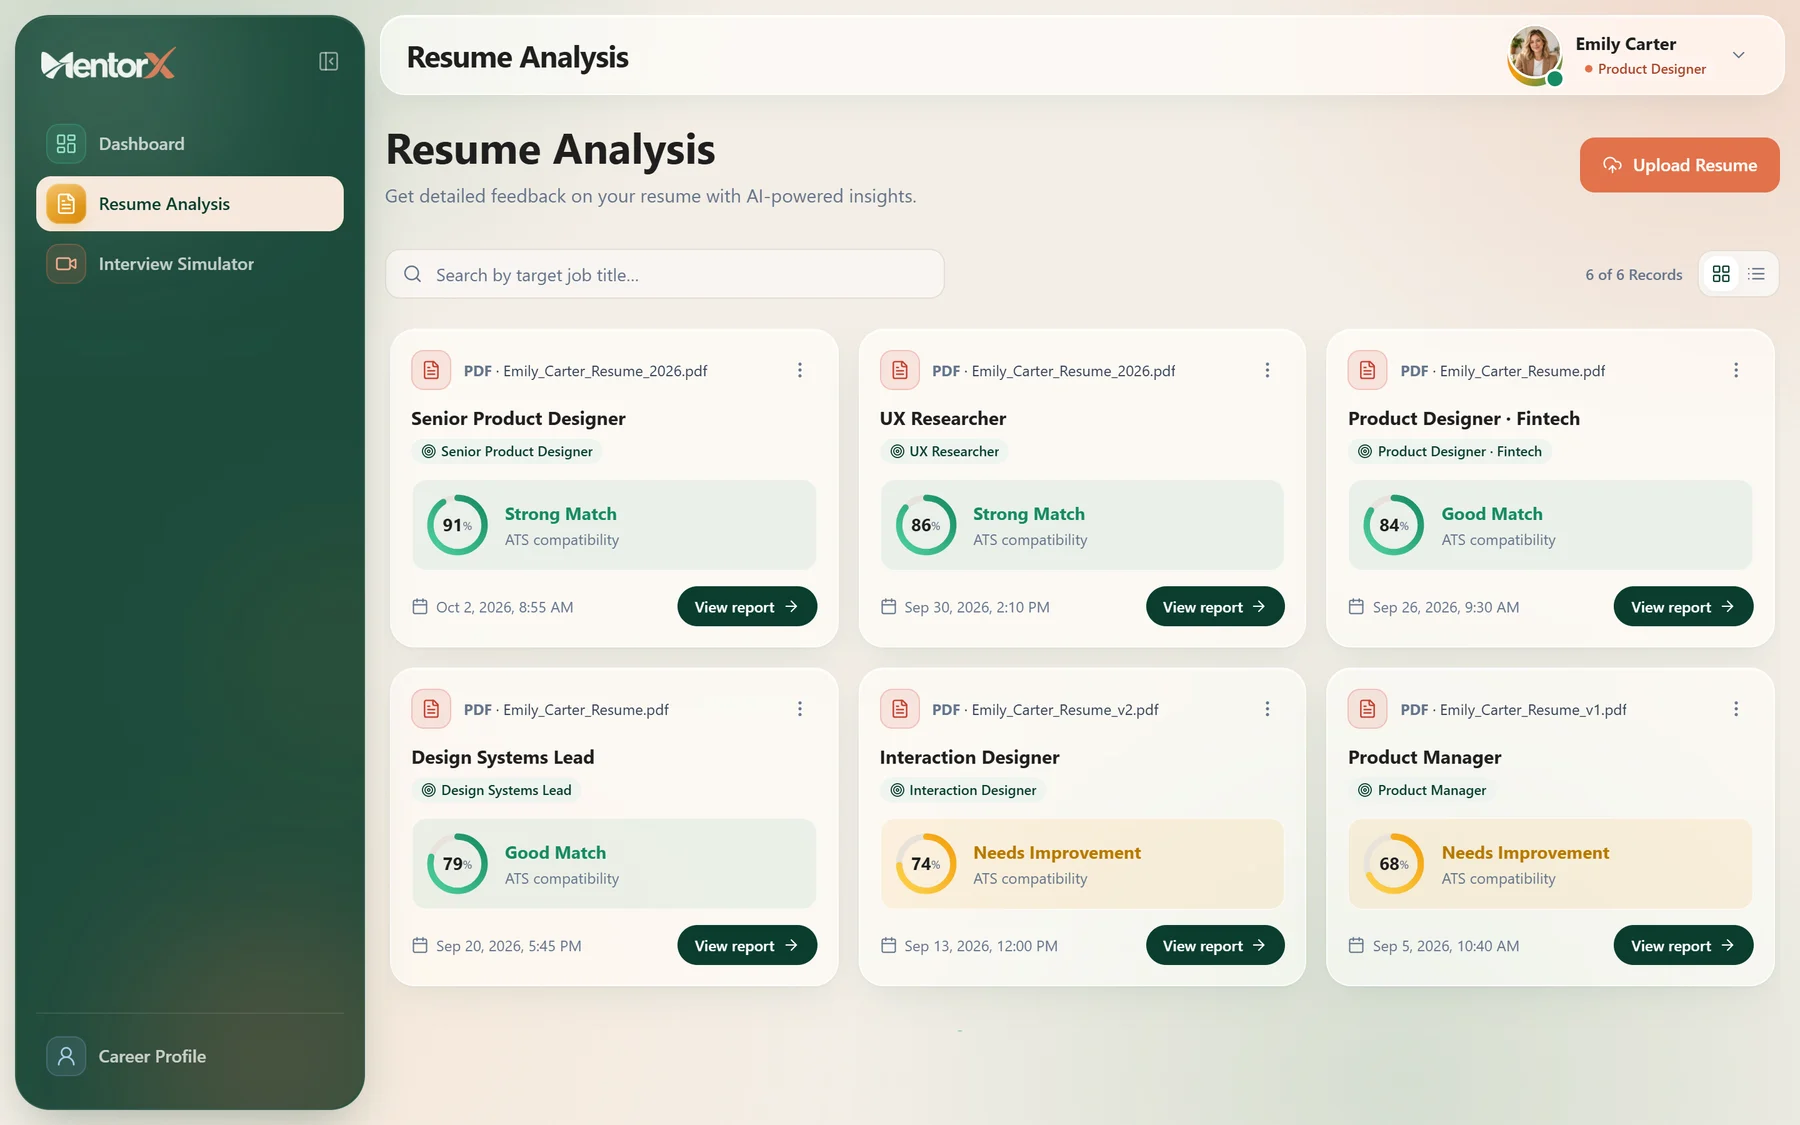1800x1125 pixels.
Task: Click the search magnifier icon
Action: coord(412,274)
